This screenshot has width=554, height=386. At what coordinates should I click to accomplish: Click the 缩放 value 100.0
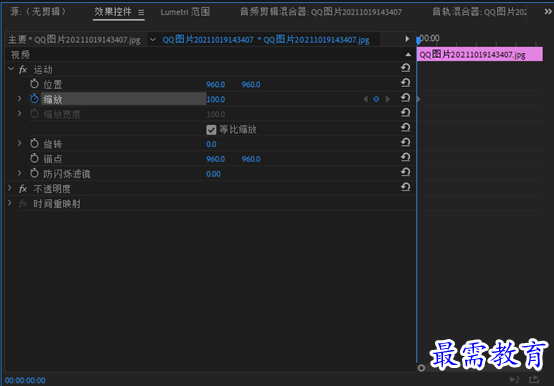coord(216,100)
